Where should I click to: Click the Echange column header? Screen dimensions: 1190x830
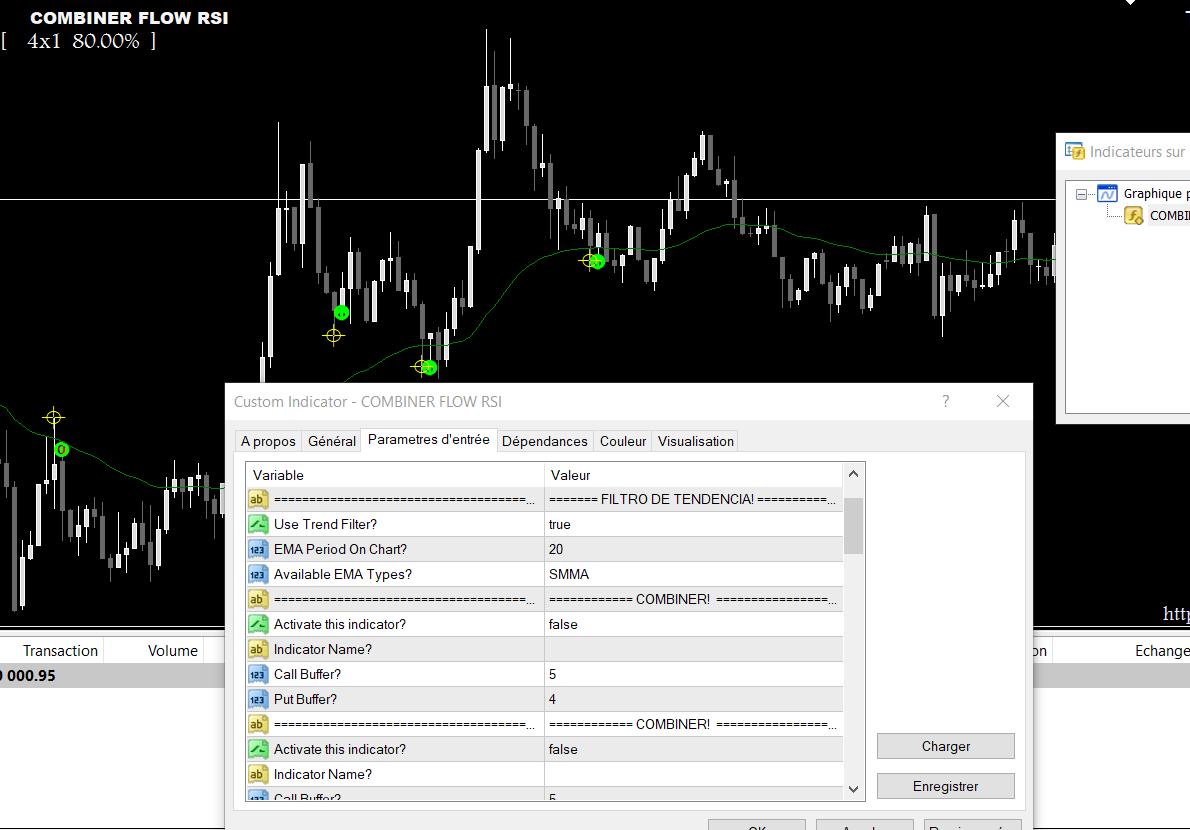click(x=1162, y=650)
